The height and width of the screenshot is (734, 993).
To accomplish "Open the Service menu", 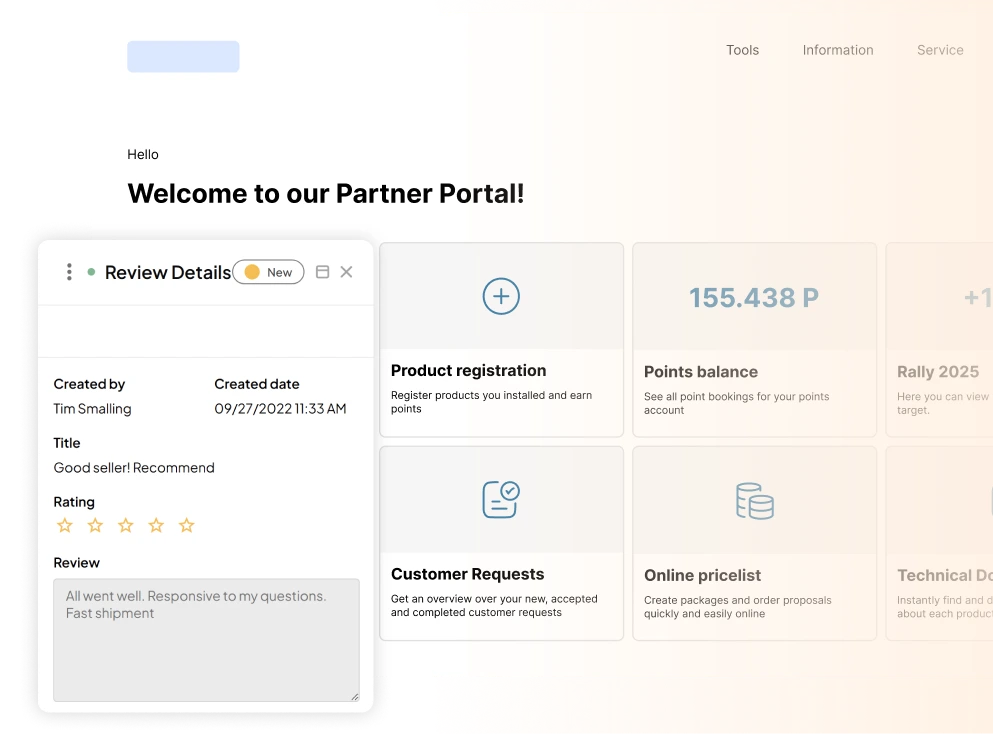I will tap(940, 50).
